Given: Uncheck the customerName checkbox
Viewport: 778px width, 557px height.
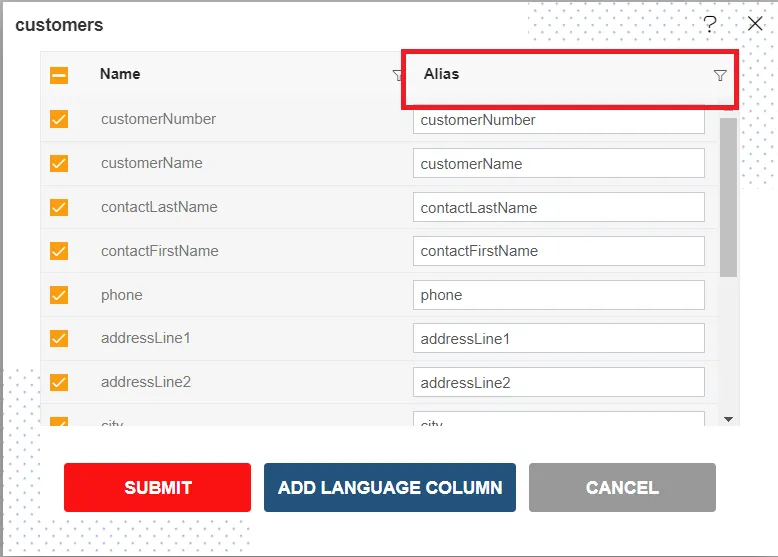Looking at the screenshot, I should pos(59,163).
